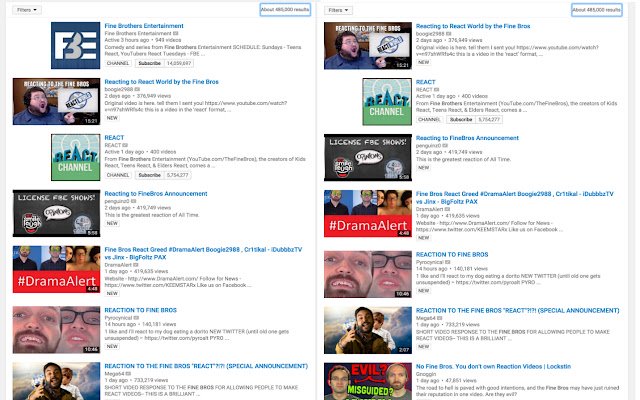Click NEW badge under Mega64 video, right panel
This screenshot has height=400, width=640.
[x=424, y=347]
